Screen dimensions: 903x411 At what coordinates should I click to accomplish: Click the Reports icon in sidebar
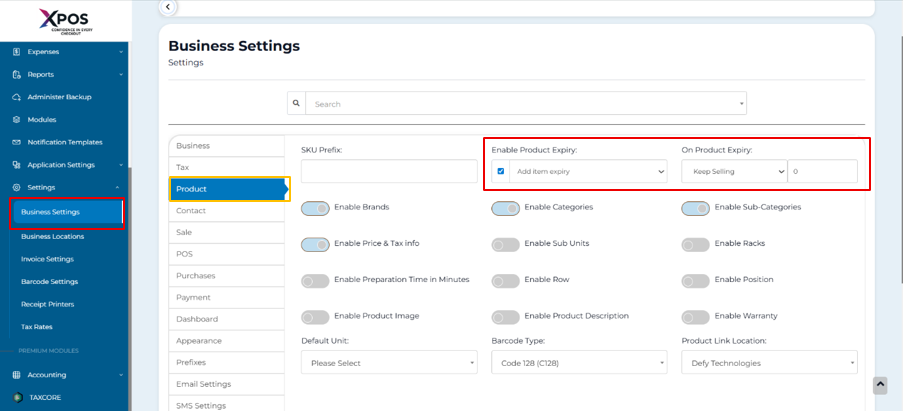16,75
